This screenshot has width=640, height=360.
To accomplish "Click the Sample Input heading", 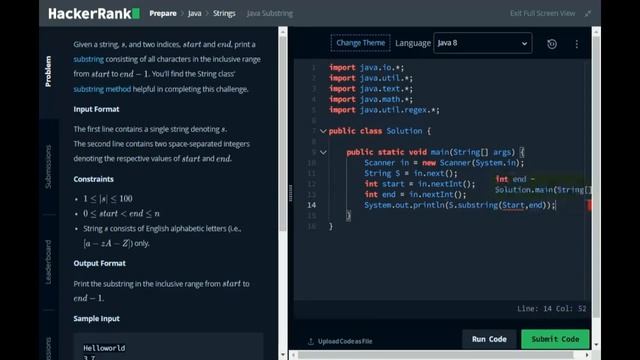I will click(x=96, y=318).
